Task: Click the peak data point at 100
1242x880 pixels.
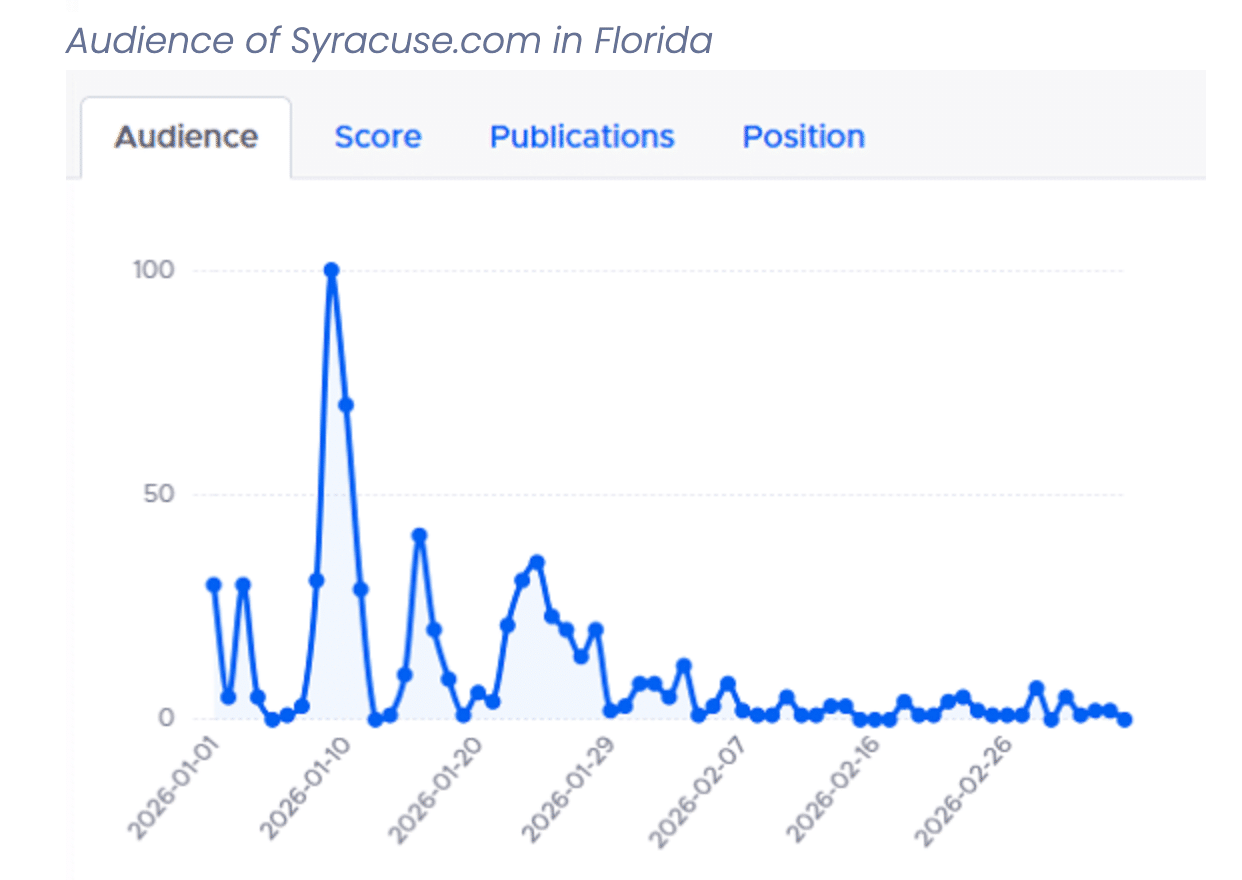Action: [332, 268]
